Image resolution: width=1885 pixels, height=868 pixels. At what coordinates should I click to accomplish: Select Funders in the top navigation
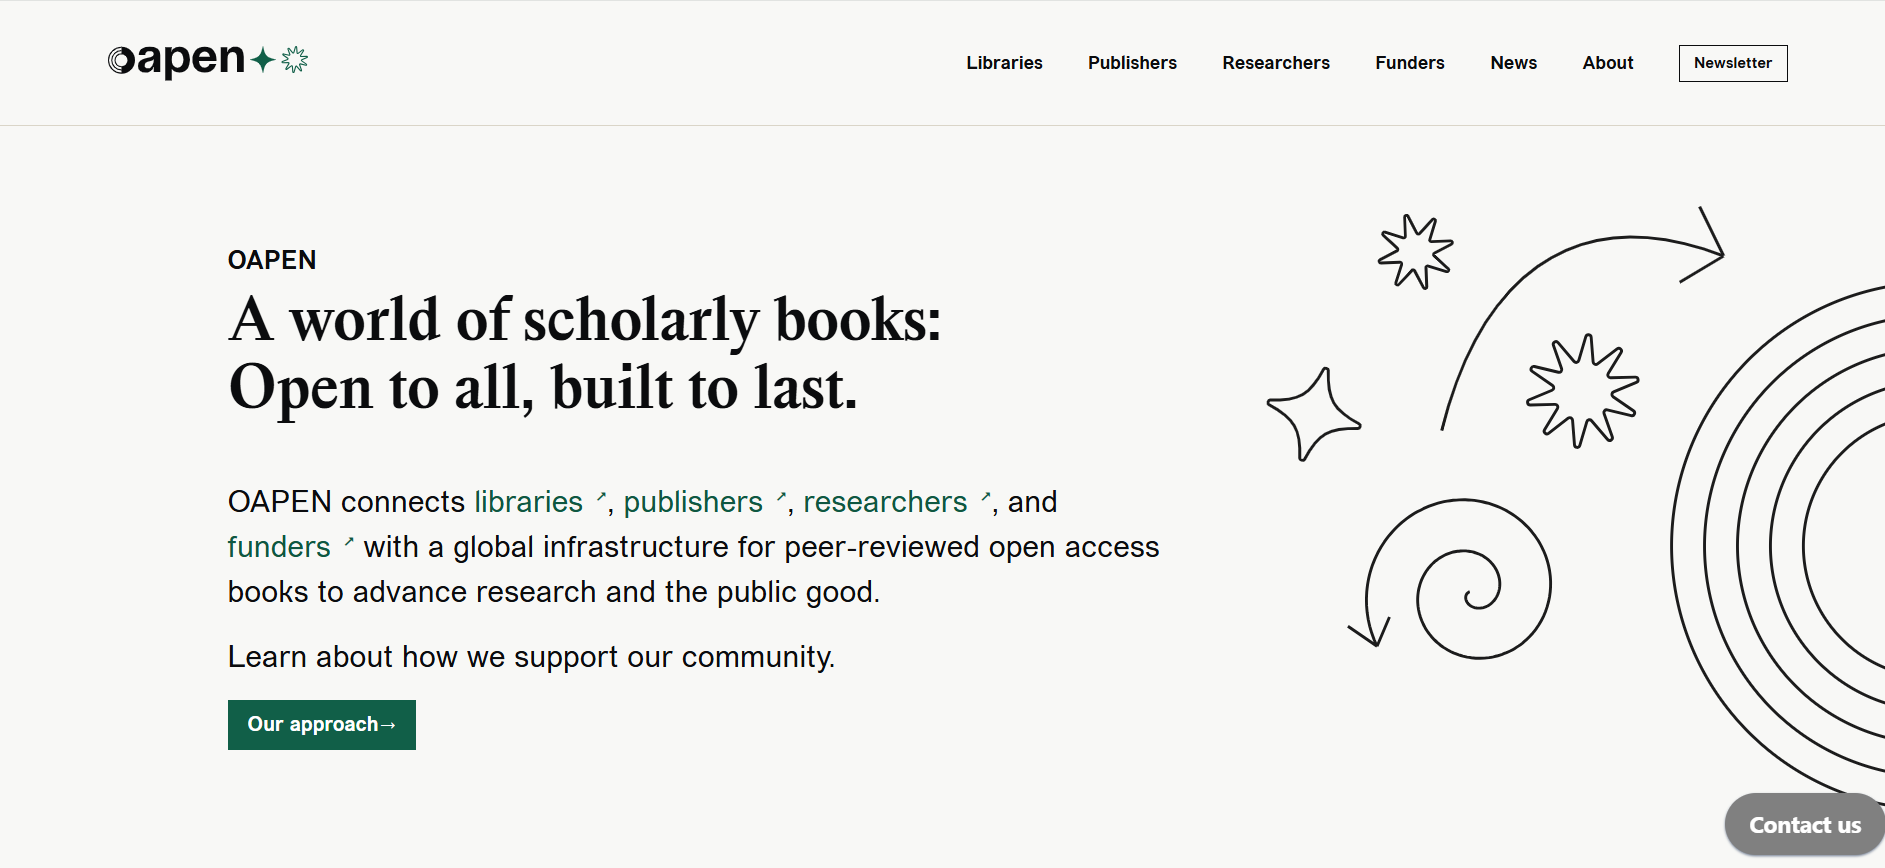1409,63
